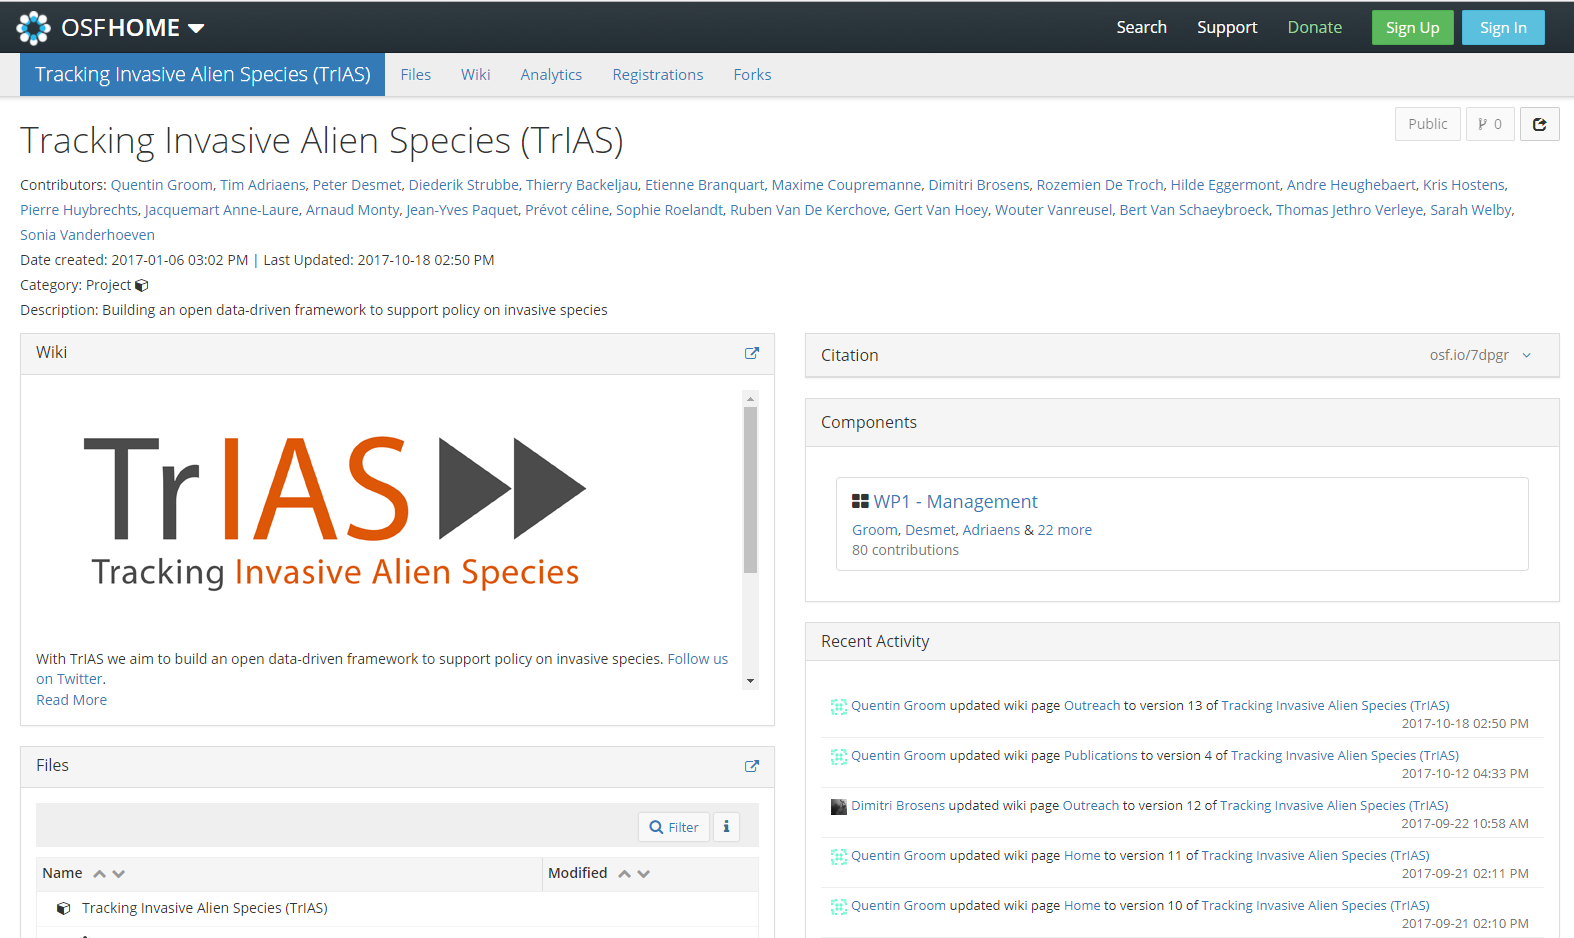
Task: Click the green Sign Up button
Action: [x=1412, y=28]
